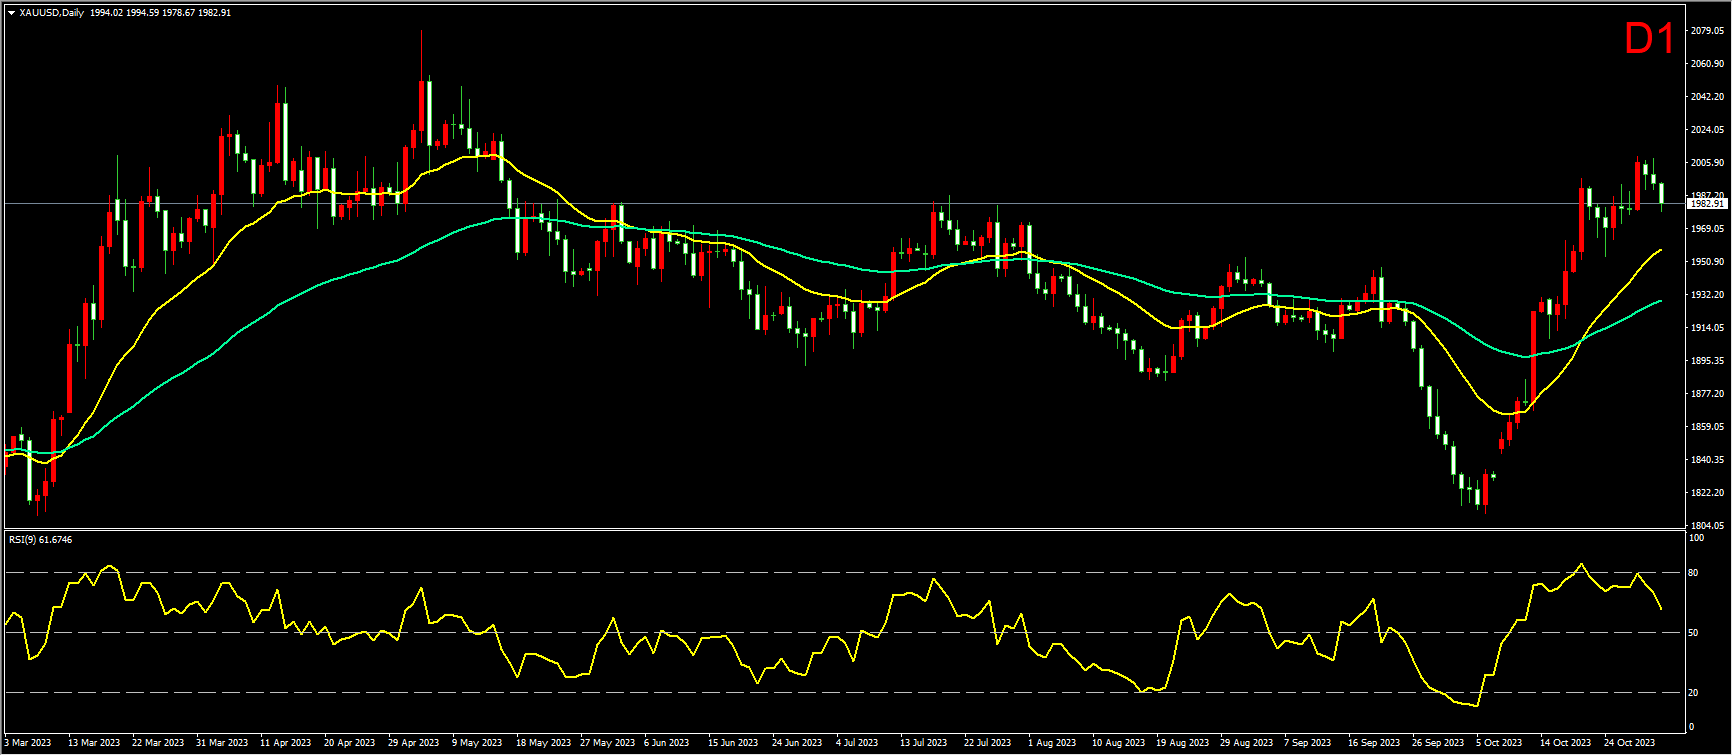Click the 2024.05 price axis value
The height and width of the screenshot is (756, 1733).
click(1705, 130)
